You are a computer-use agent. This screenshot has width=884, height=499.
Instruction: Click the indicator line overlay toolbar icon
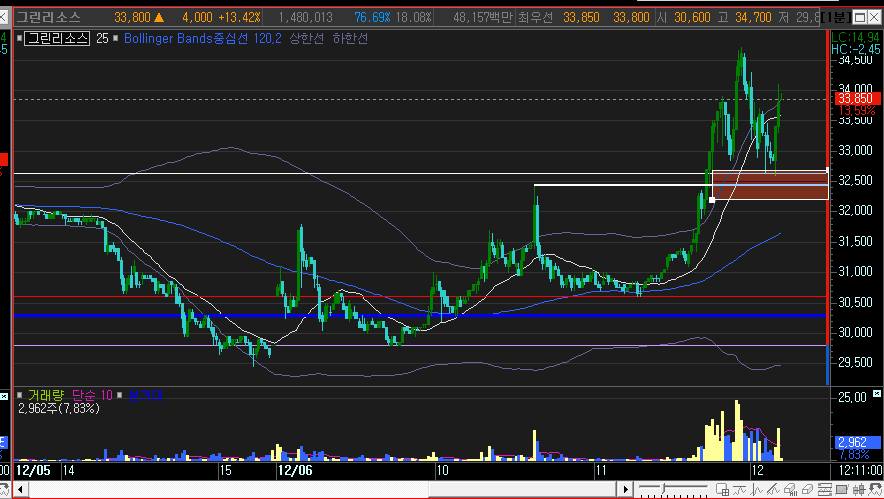[739, 489]
